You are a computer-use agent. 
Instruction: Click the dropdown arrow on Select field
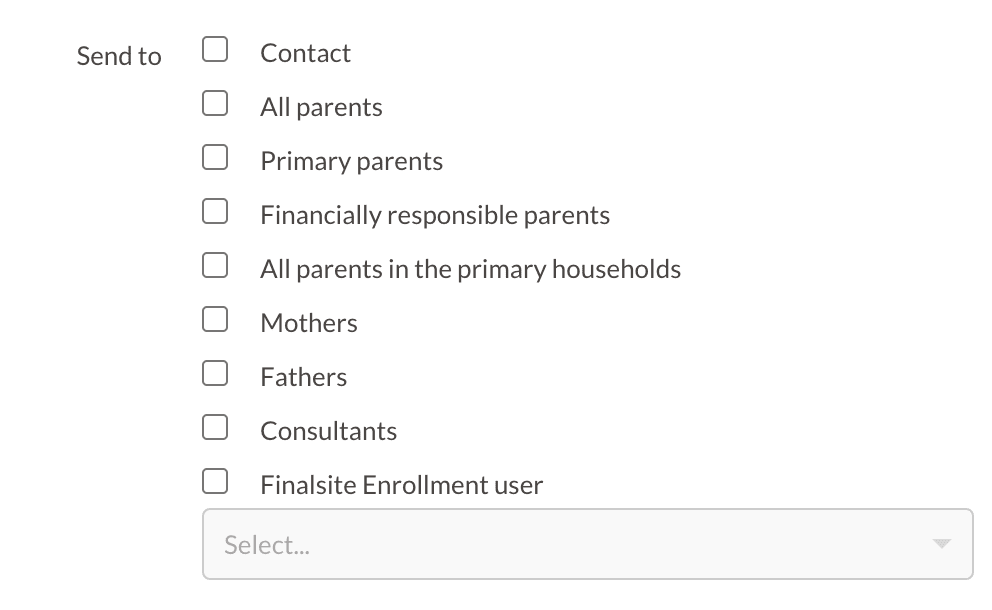tap(940, 544)
